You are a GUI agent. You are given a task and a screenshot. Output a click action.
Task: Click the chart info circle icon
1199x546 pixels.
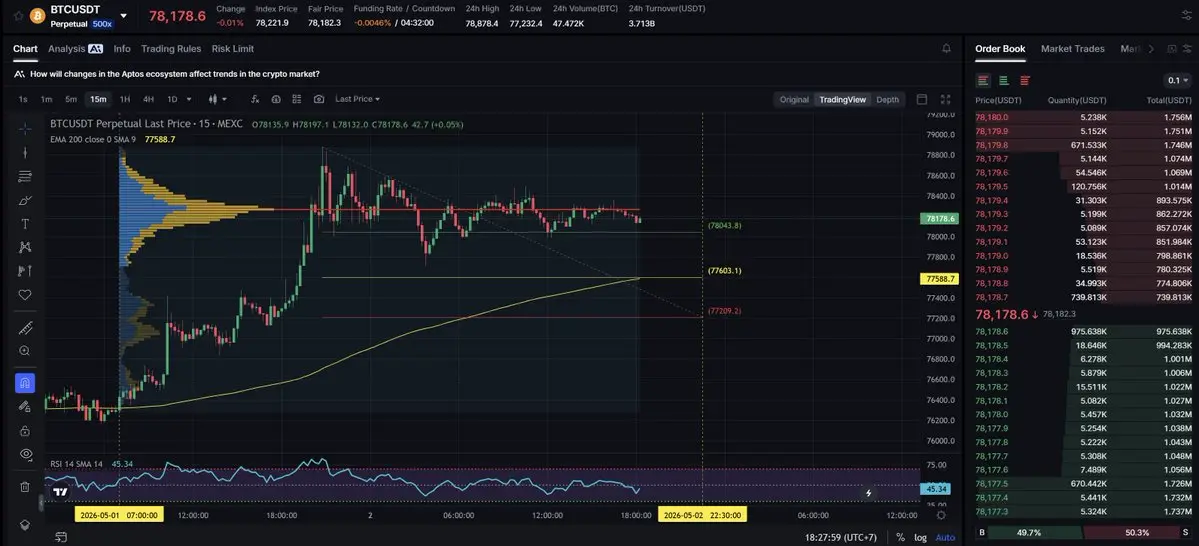276,99
